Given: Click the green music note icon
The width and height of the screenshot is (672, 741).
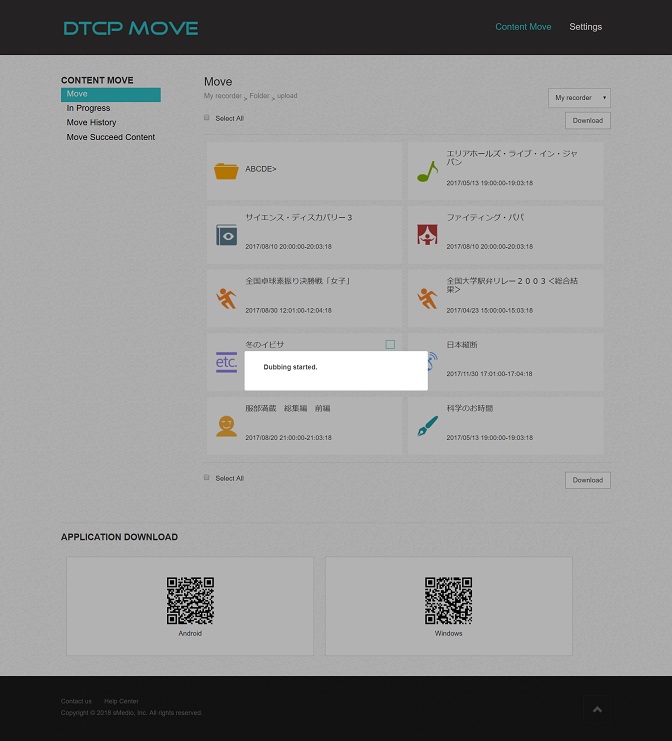Looking at the screenshot, I should coord(427,171).
